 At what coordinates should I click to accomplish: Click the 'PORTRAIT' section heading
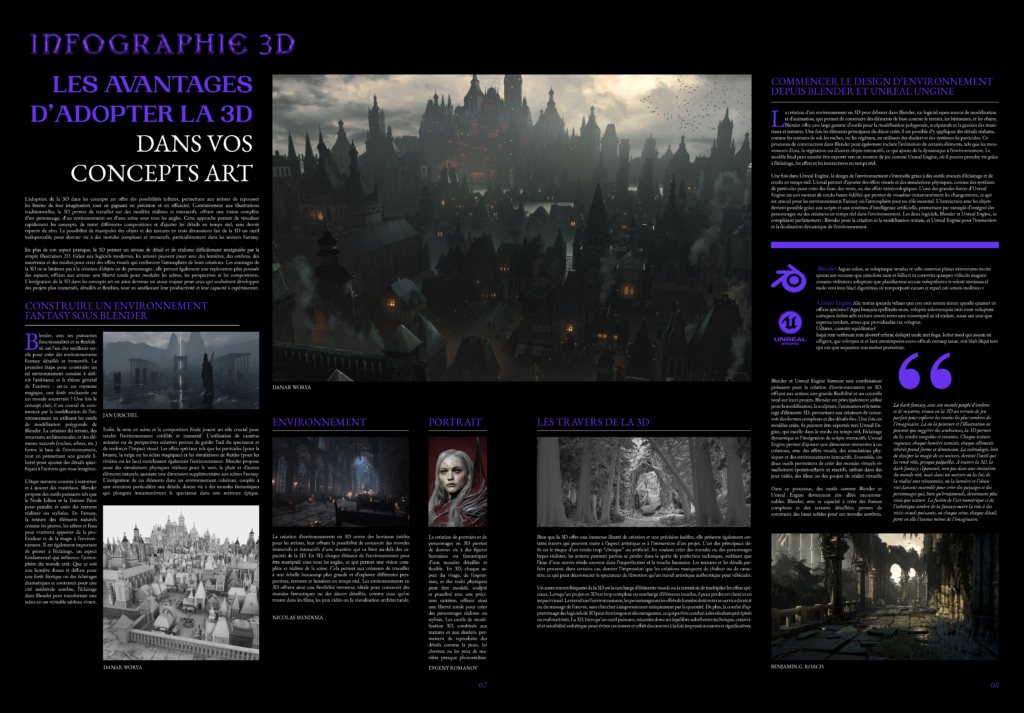tap(455, 422)
